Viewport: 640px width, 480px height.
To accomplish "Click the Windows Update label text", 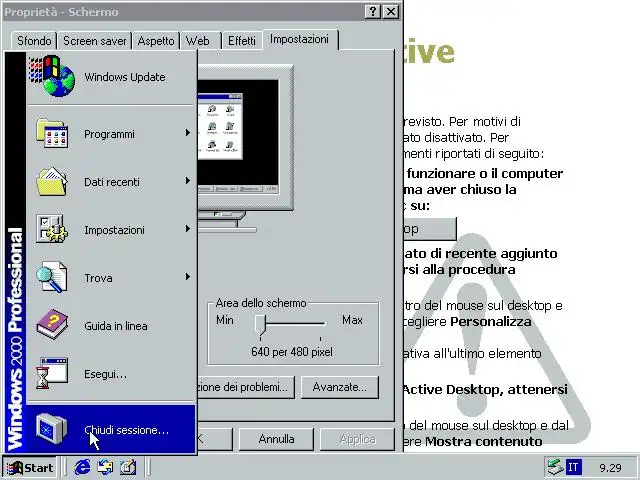I will coord(125,77).
